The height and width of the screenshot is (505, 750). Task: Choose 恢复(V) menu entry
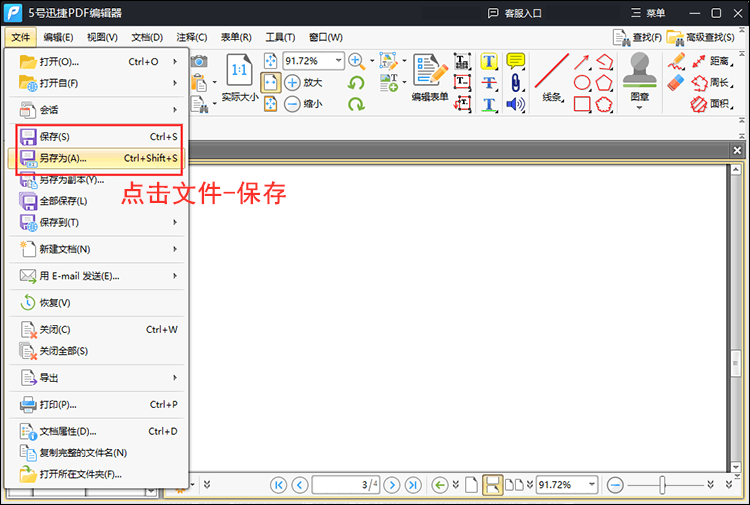click(97, 303)
